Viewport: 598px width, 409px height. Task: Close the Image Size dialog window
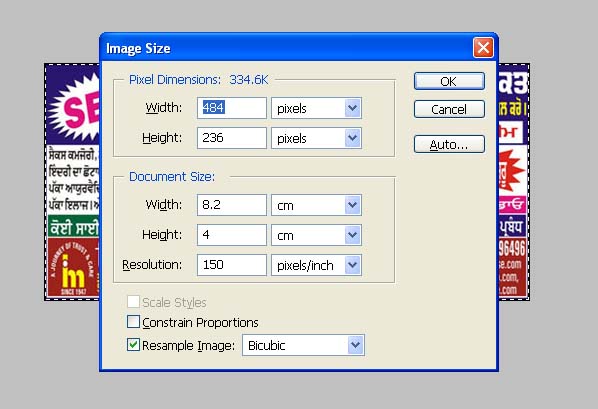[x=483, y=48]
